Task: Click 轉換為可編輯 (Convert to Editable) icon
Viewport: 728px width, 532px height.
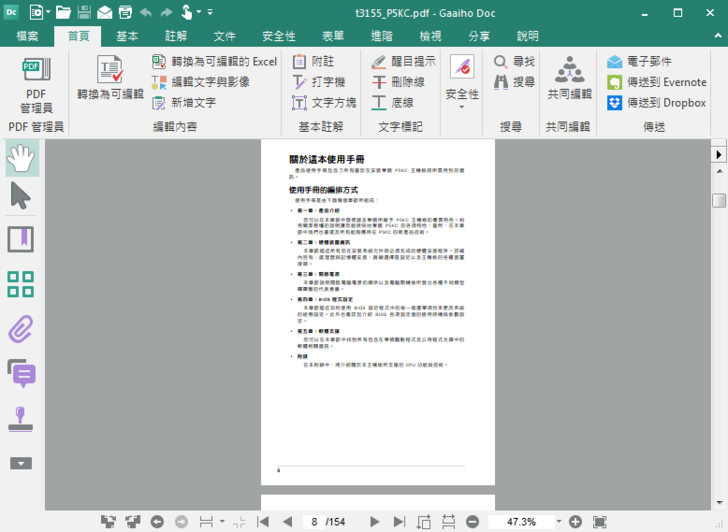Action: tap(110, 80)
